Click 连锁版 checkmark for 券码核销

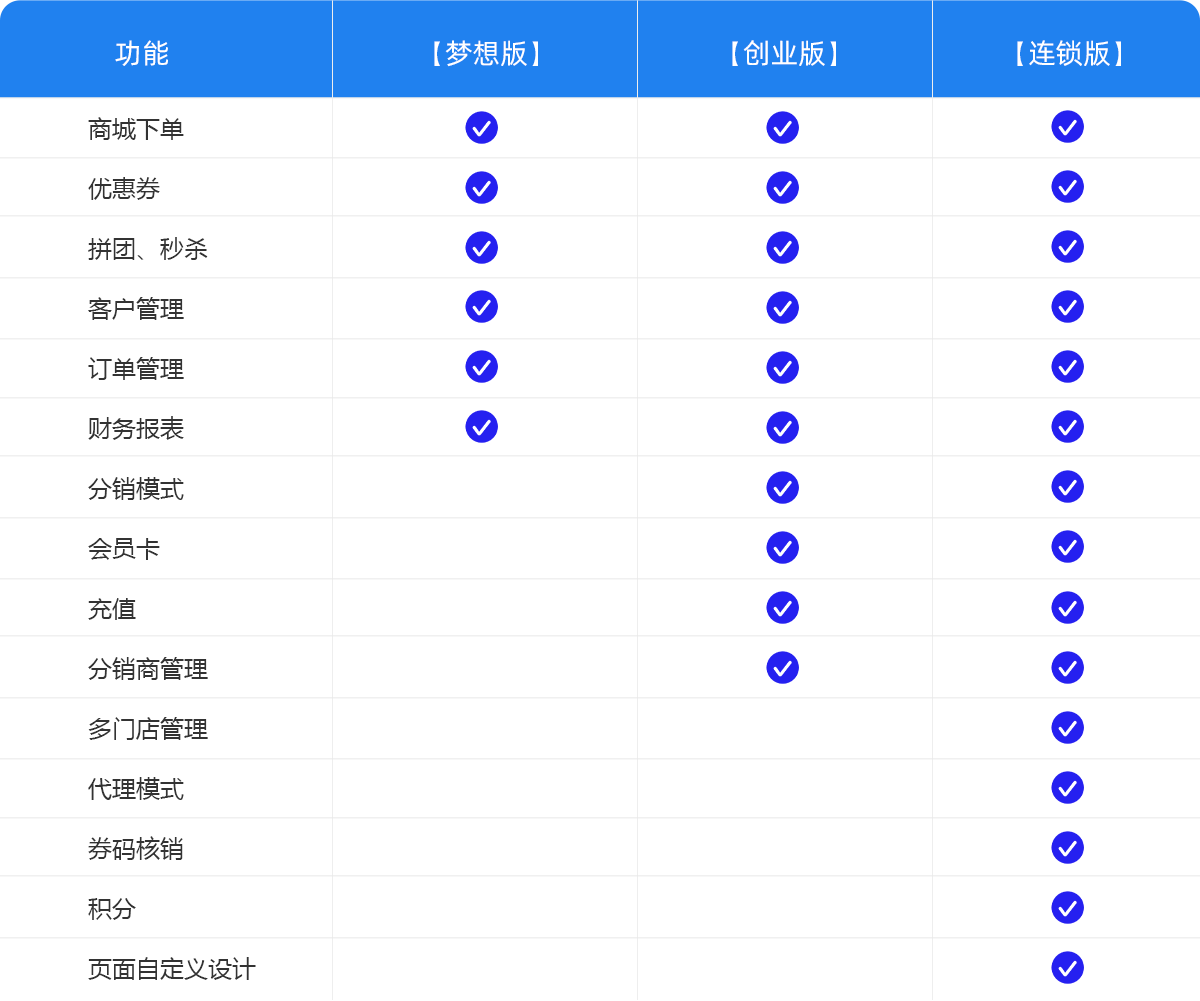(x=1067, y=848)
